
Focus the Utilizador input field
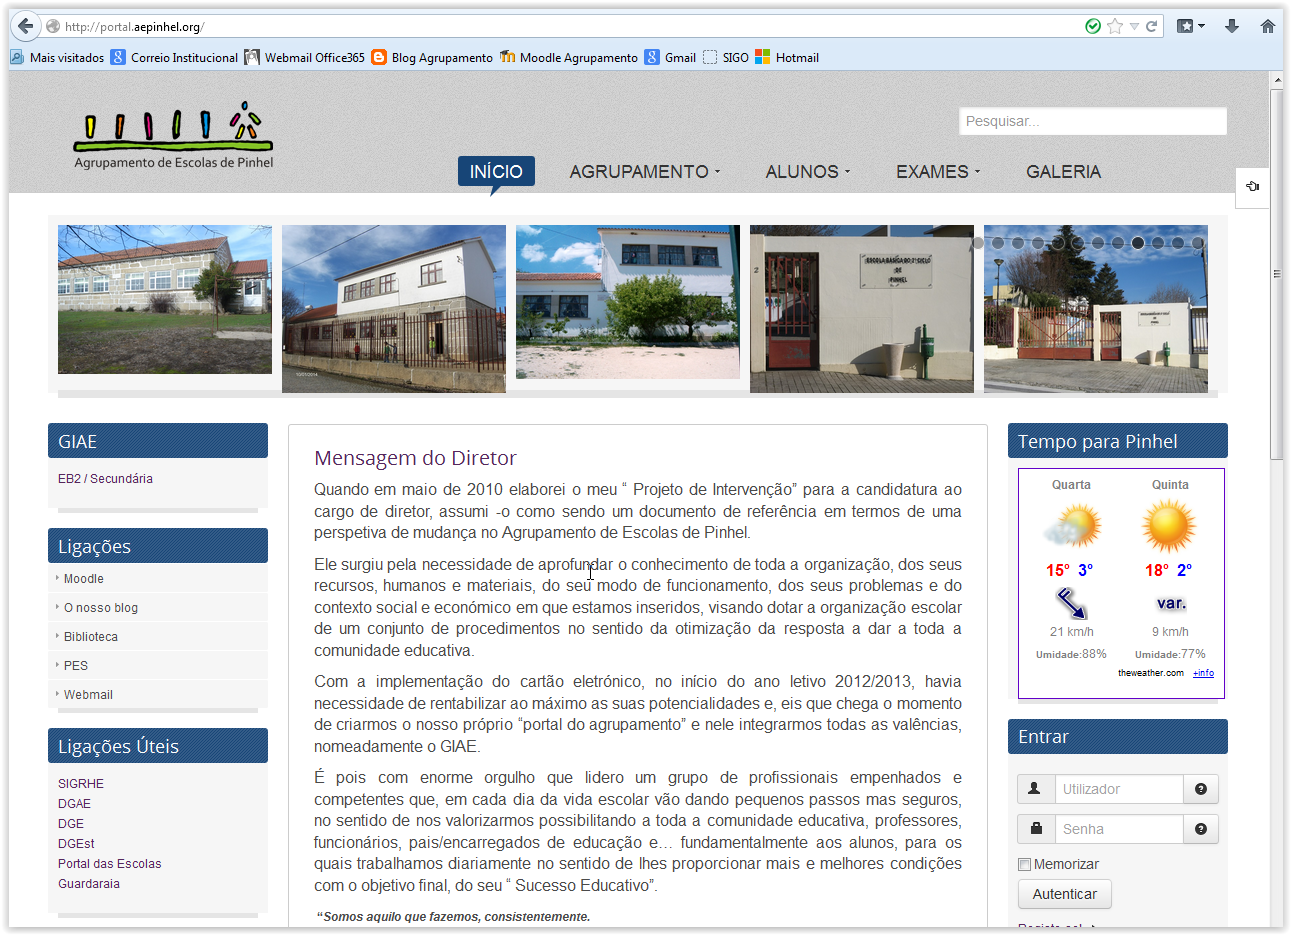click(1119, 789)
